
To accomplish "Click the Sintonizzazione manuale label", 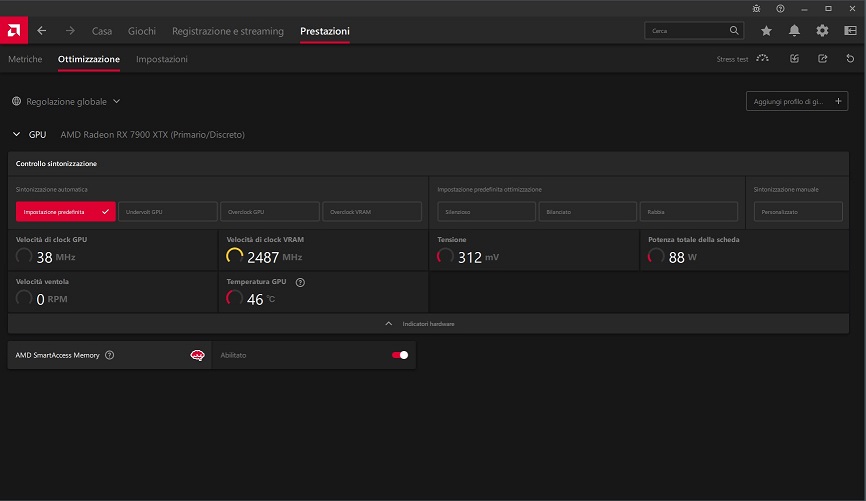I will [786, 189].
